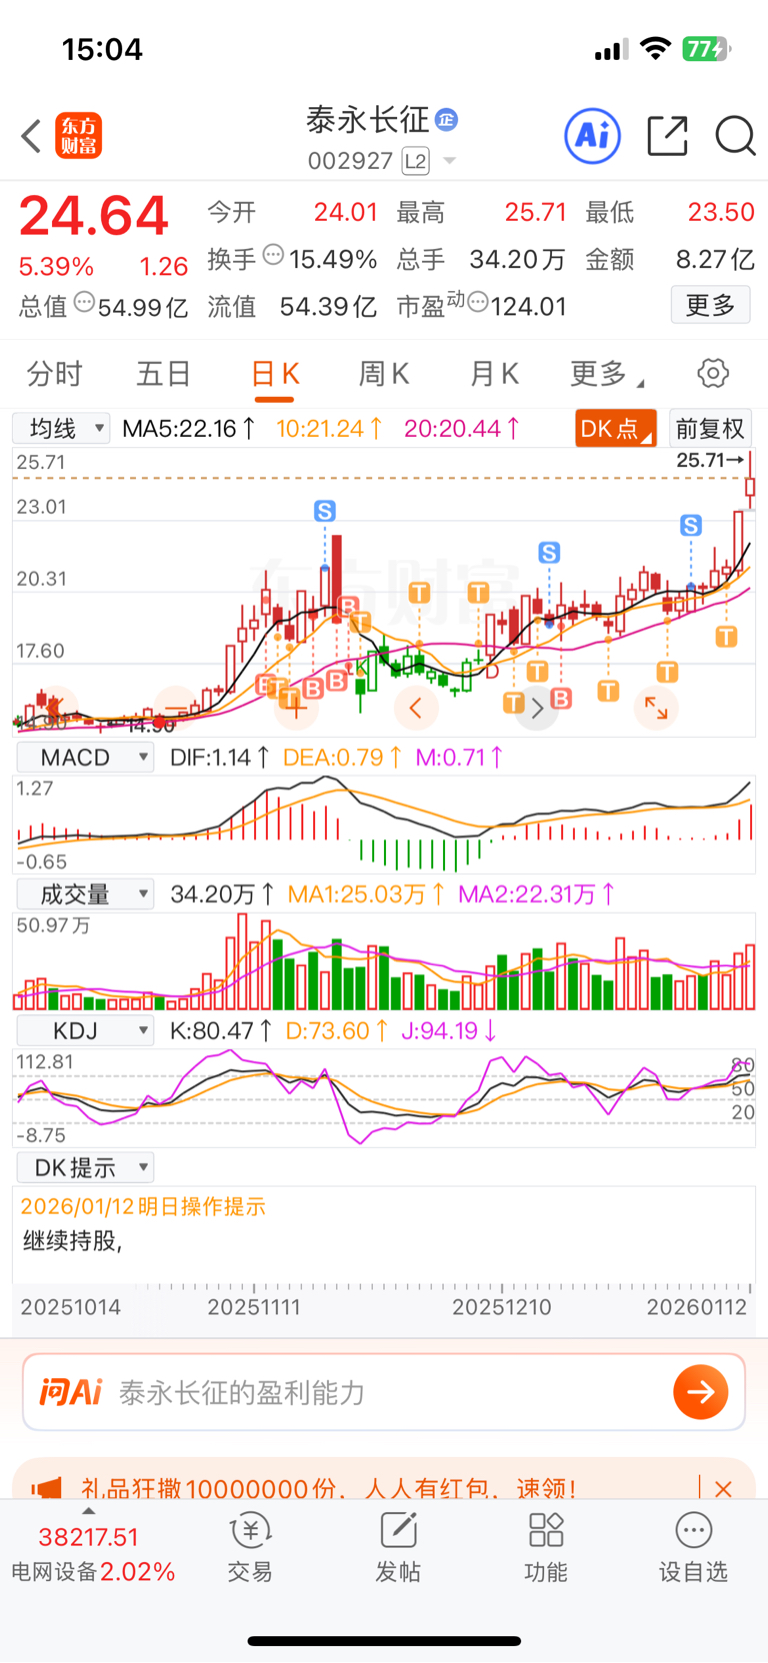Tap 设自选 in bottom bar
The height and width of the screenshot is (1663, 768).
coord(693,1546)
